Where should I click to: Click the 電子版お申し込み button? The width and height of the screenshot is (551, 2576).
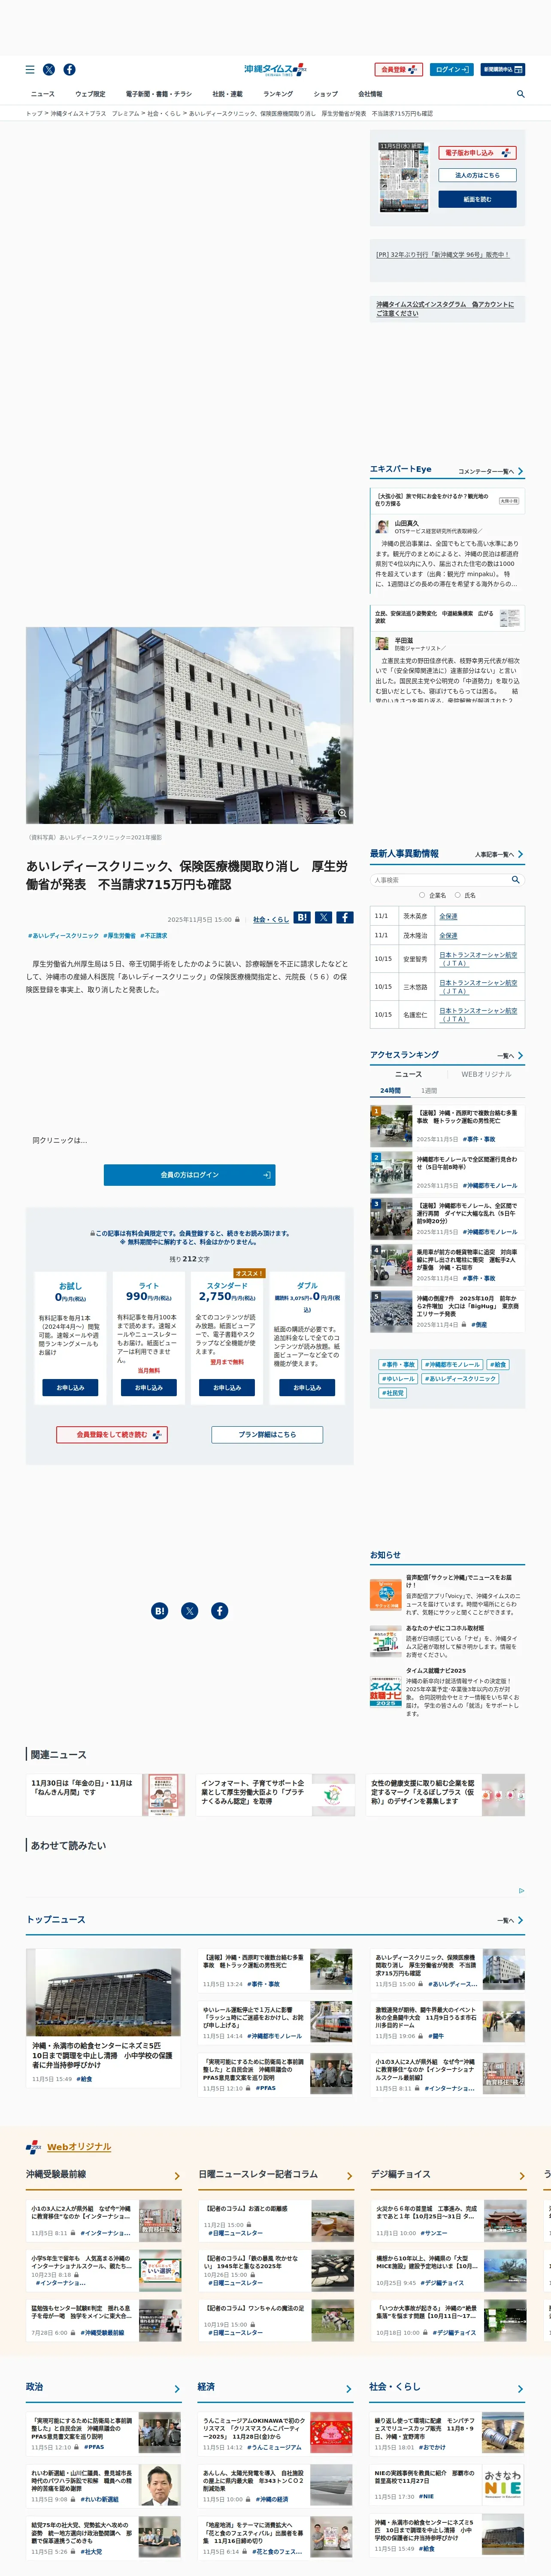click(x=477, y=153)
